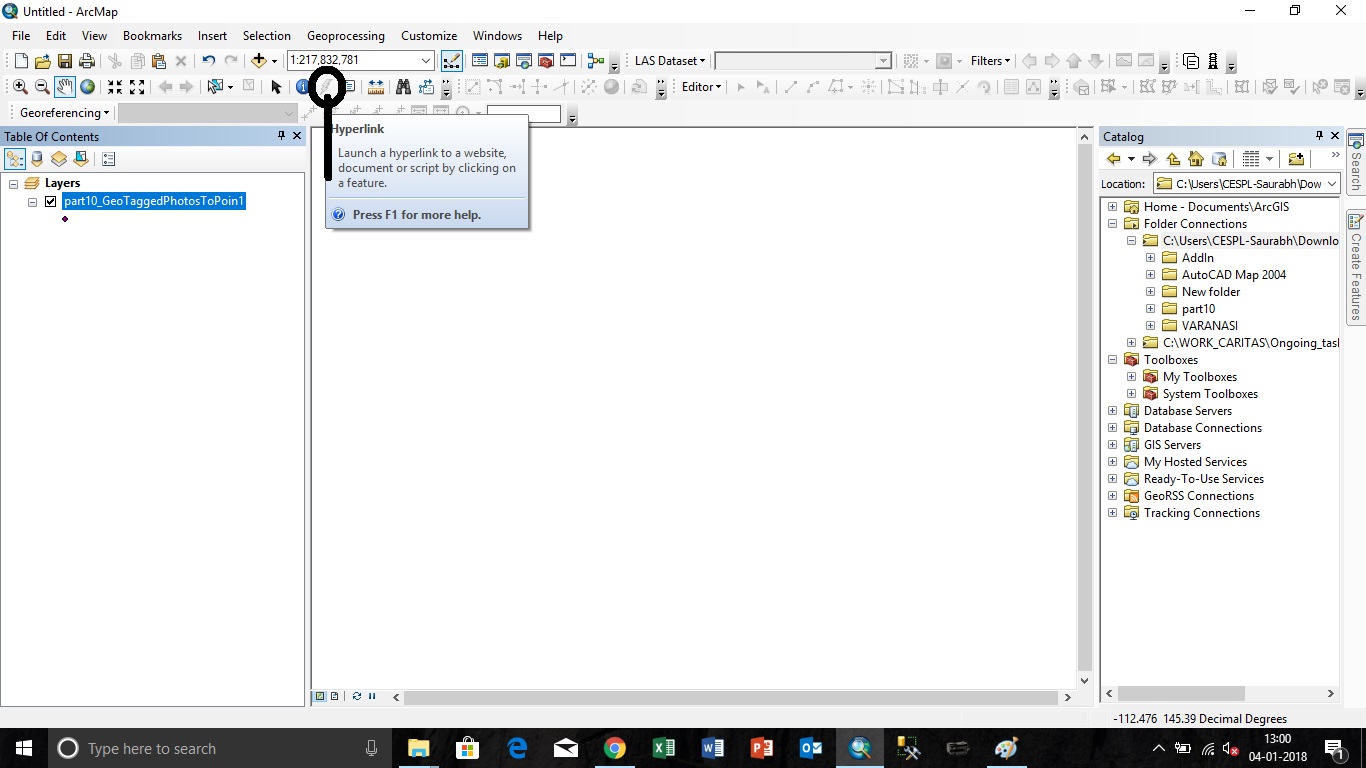Undo the last action
Screen dimensions: 1366x768
coord(209,61)
